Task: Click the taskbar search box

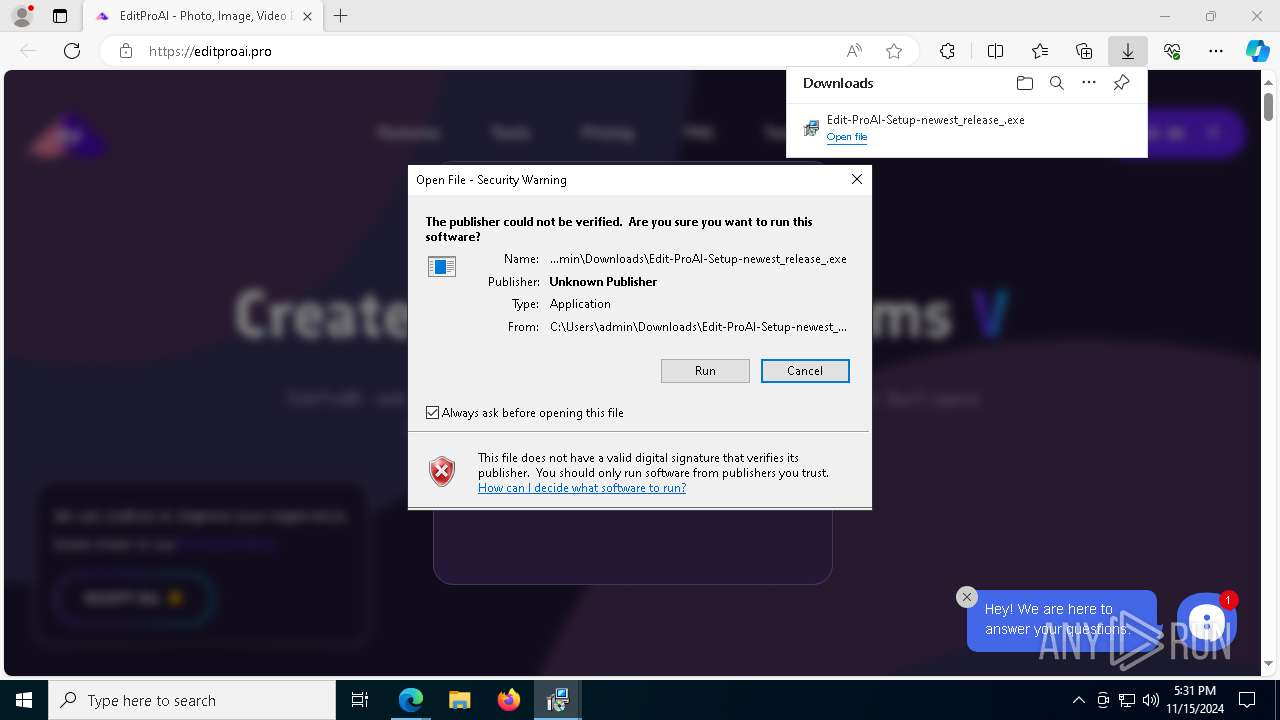Action: (x=192, y=700)
